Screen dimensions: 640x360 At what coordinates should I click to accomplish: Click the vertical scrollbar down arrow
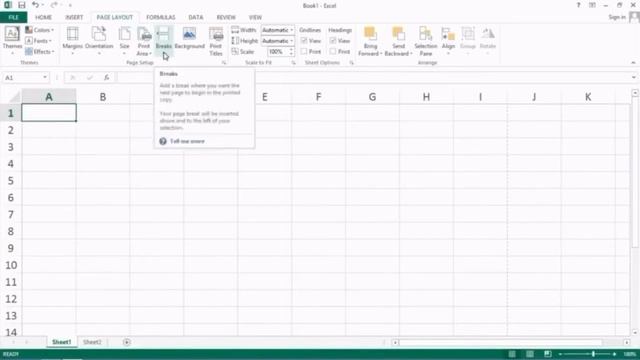pyautogui.click(x=635, y=332)
